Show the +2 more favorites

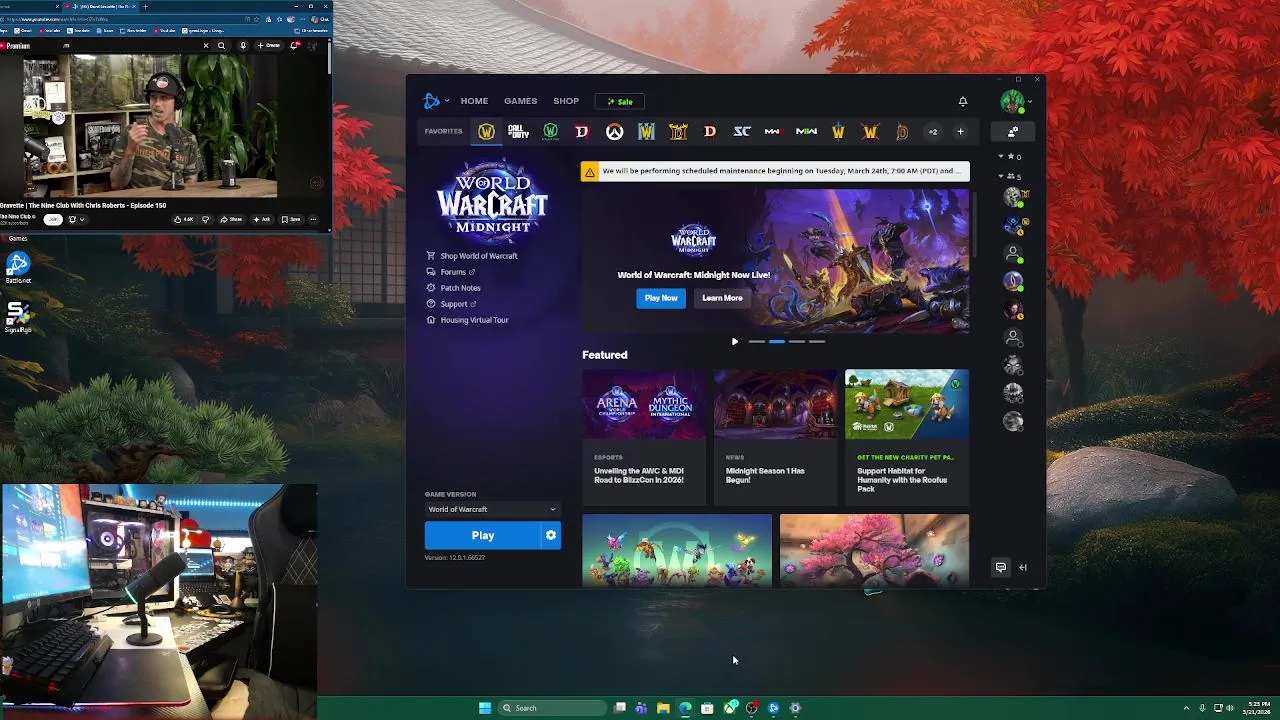pyautogui.click(x=933, y=132)
